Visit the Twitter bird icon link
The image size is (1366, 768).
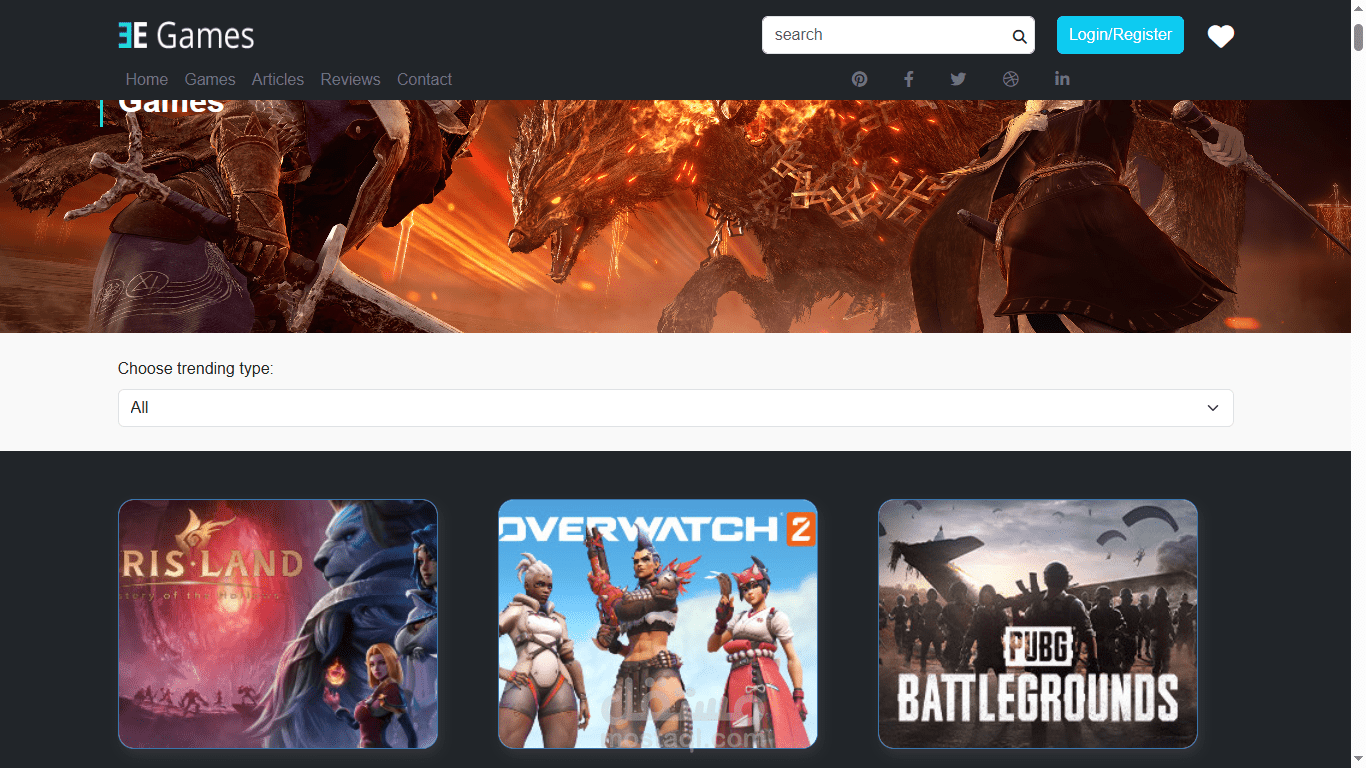958,79
